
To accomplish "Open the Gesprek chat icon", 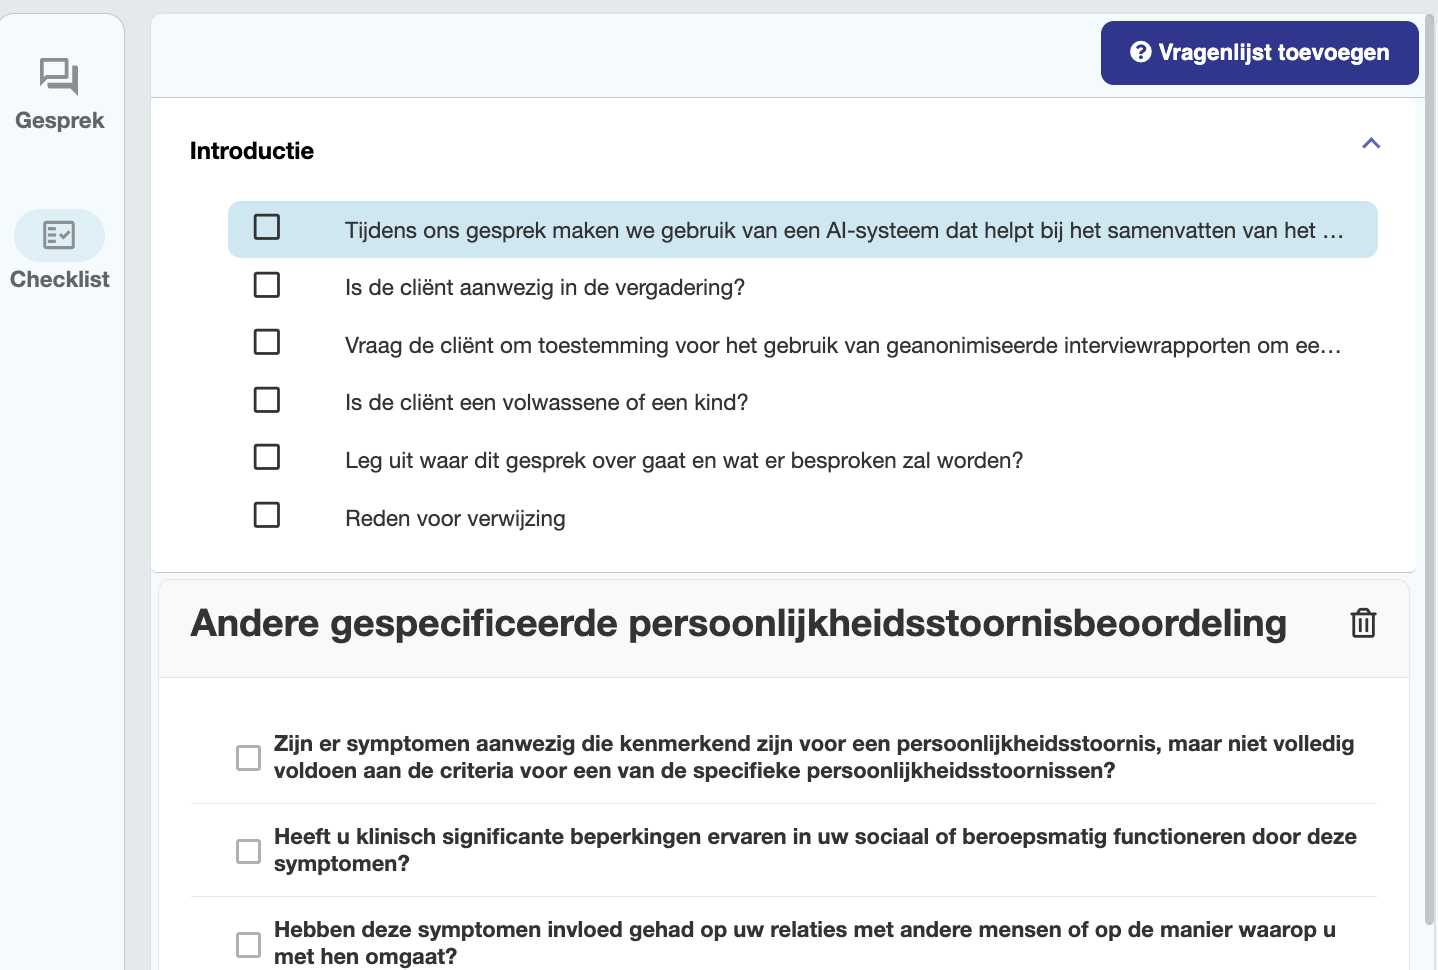I will coord(59,76).
